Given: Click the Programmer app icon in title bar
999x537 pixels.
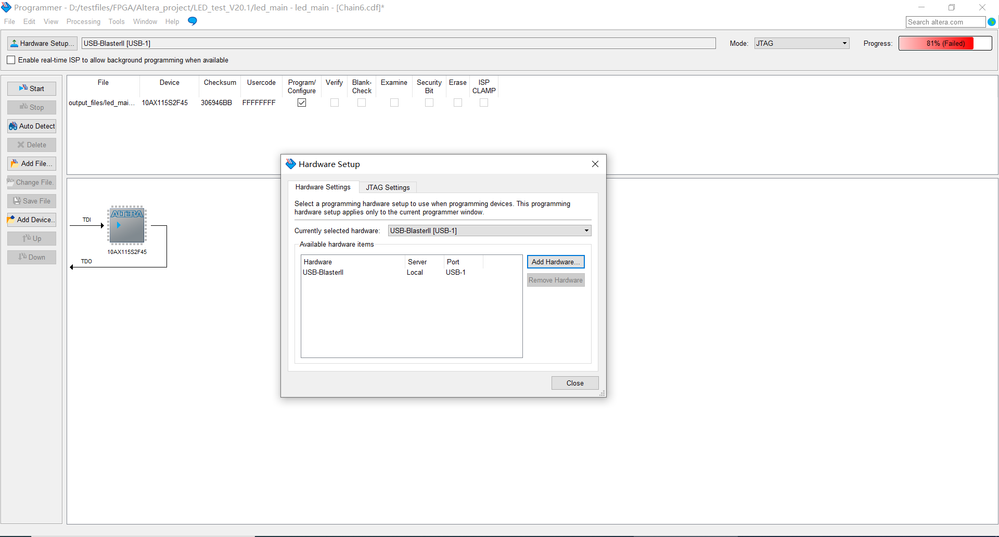Looking at the screenshot, I should pos(6,7).
